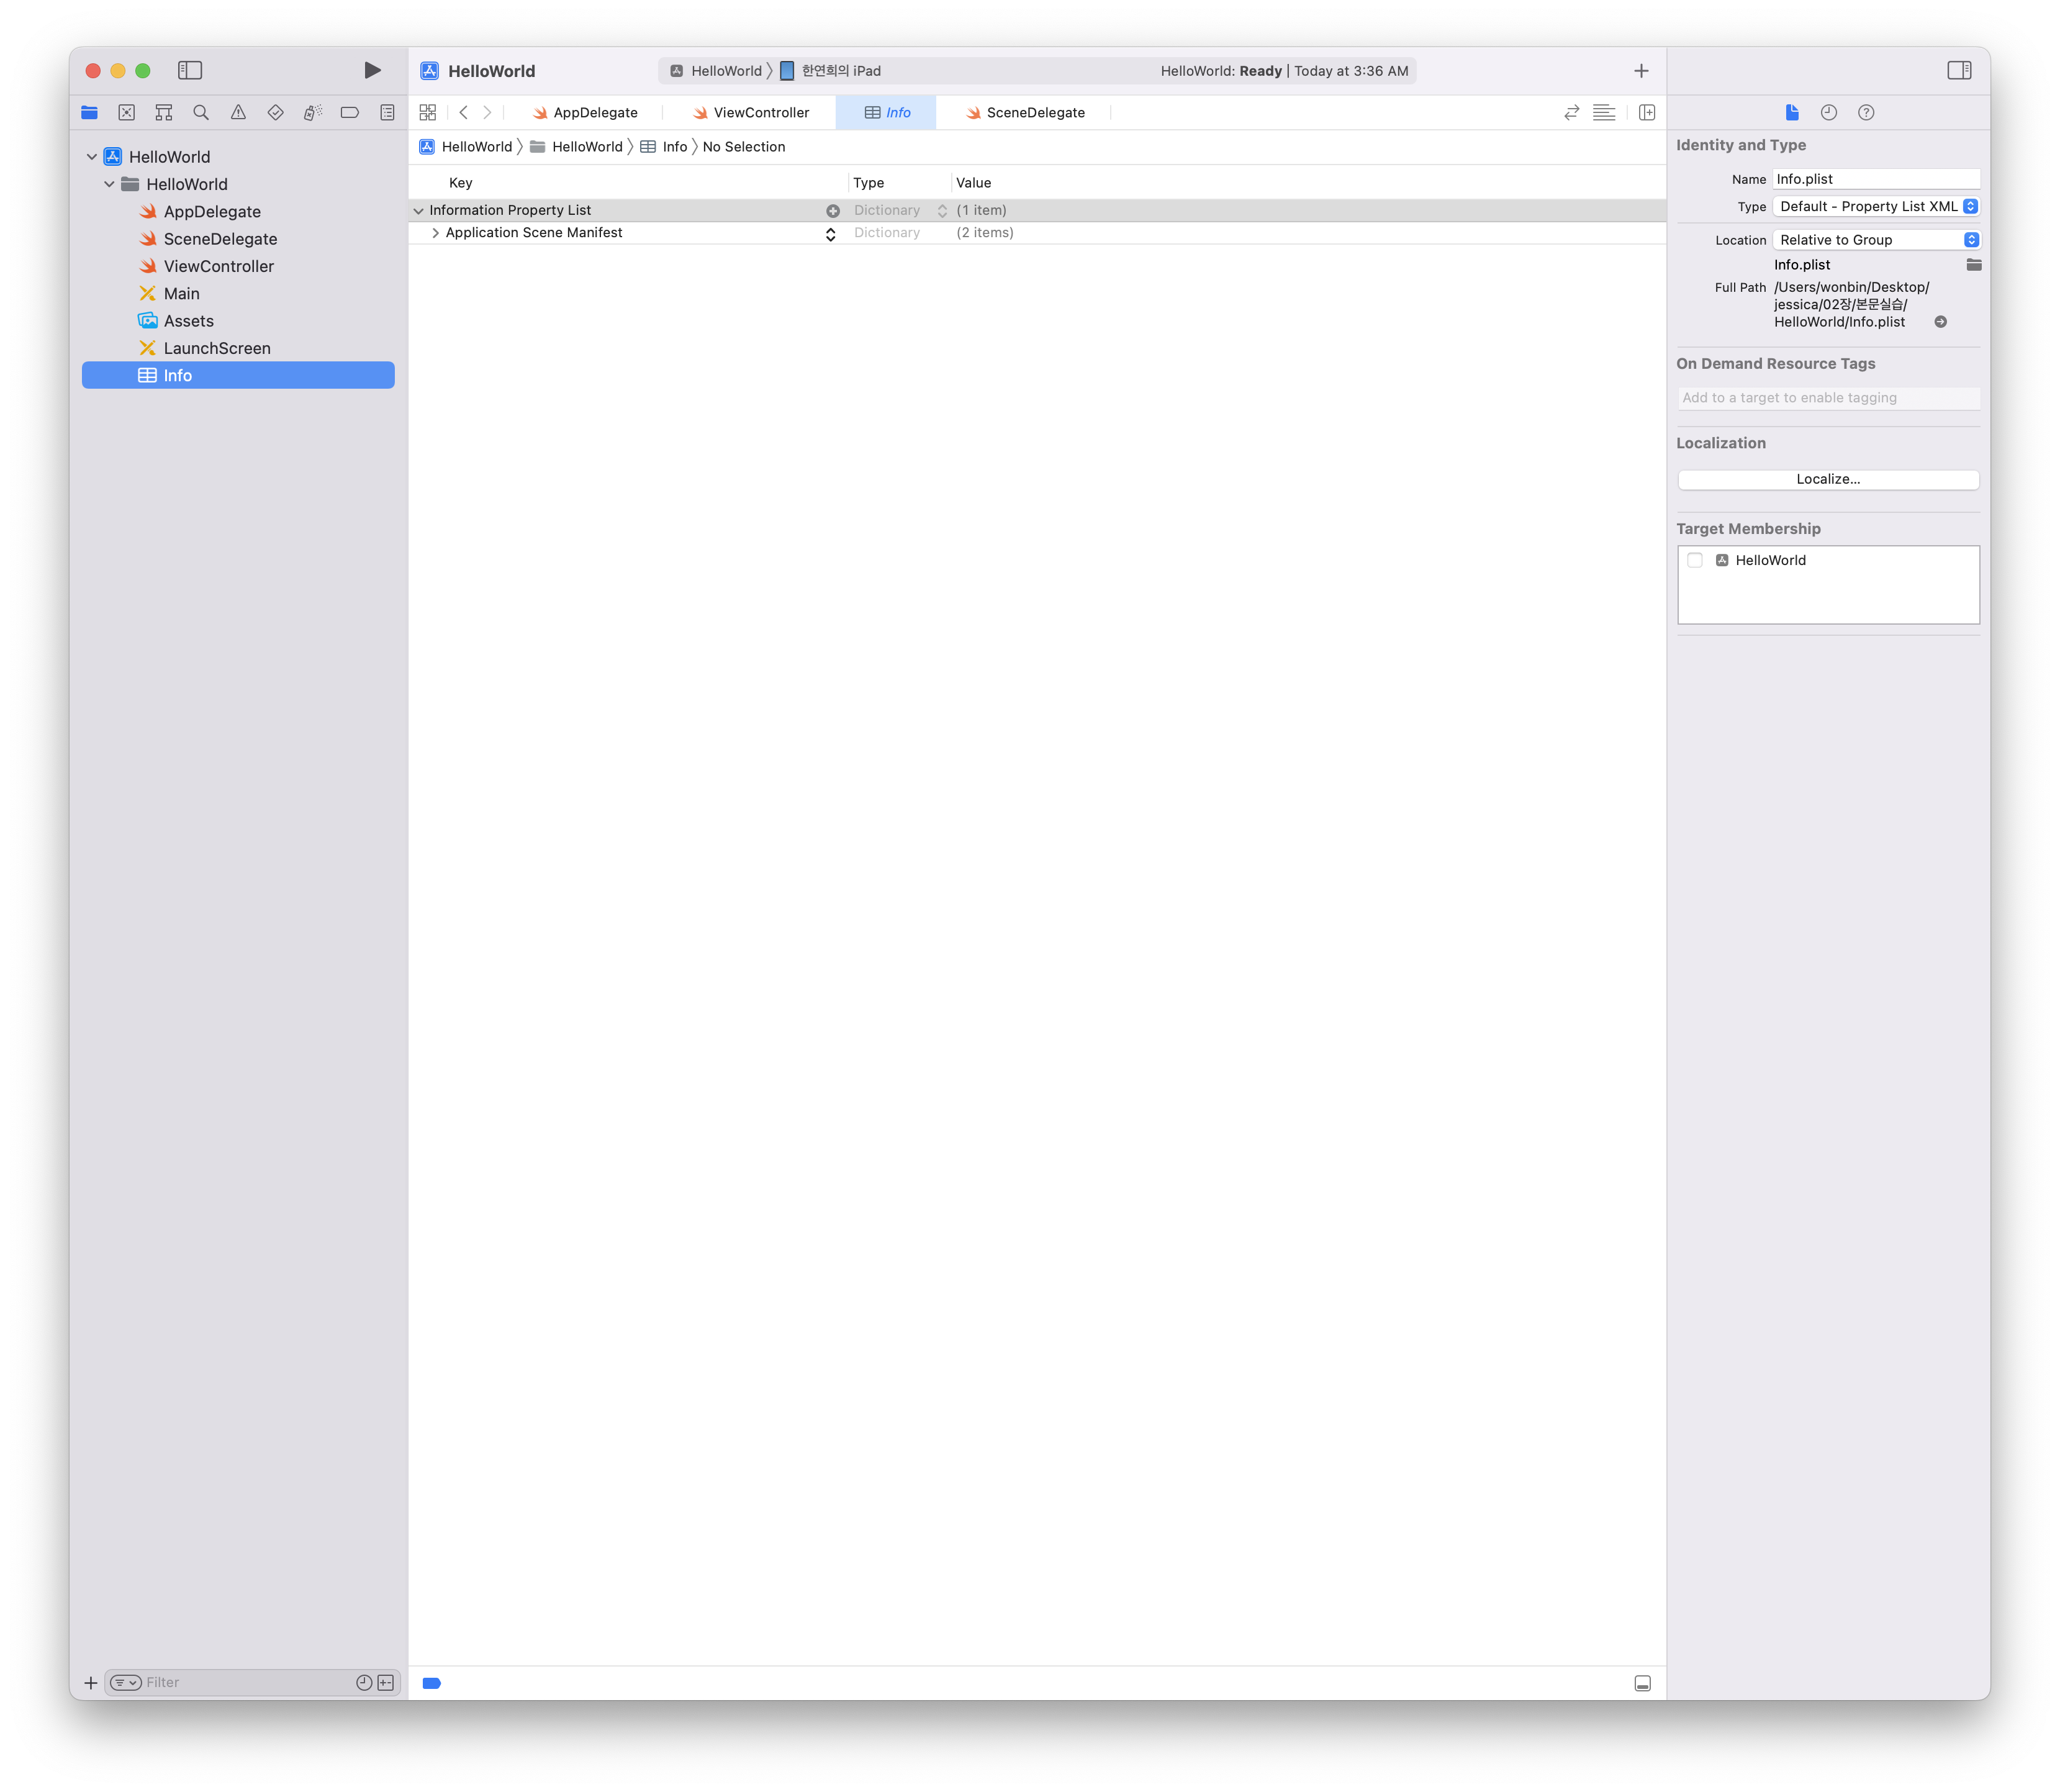Open the Breakpoint navigator

pos(350,112)
